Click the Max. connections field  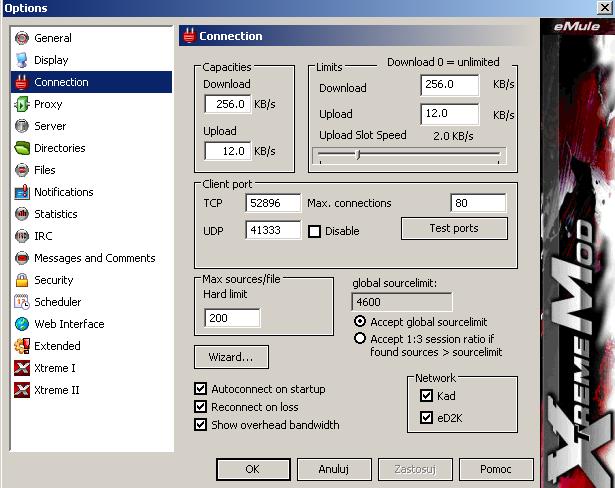tap(478, 203)
